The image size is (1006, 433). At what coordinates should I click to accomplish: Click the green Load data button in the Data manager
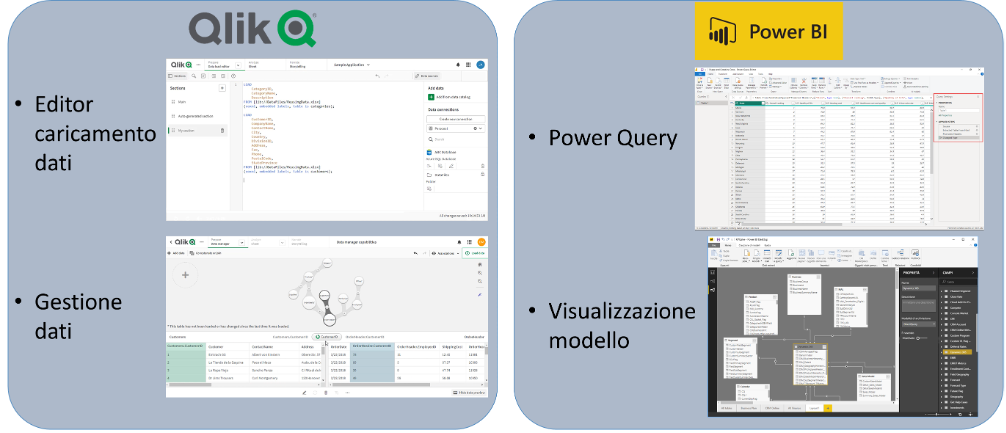[475, 253]
